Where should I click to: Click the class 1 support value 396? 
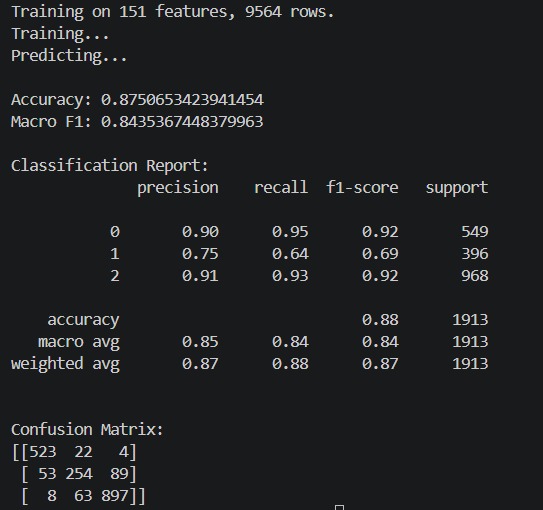click(x=475, y=254)
